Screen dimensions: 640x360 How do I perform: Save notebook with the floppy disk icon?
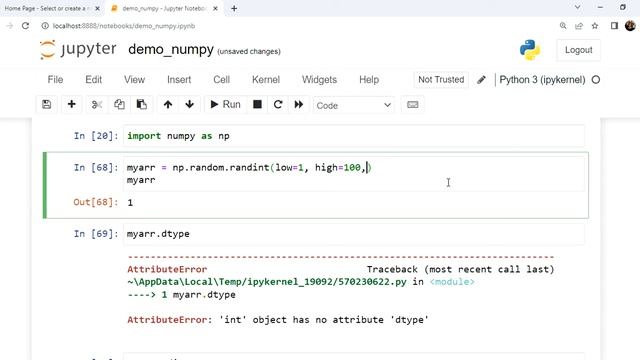47,104
